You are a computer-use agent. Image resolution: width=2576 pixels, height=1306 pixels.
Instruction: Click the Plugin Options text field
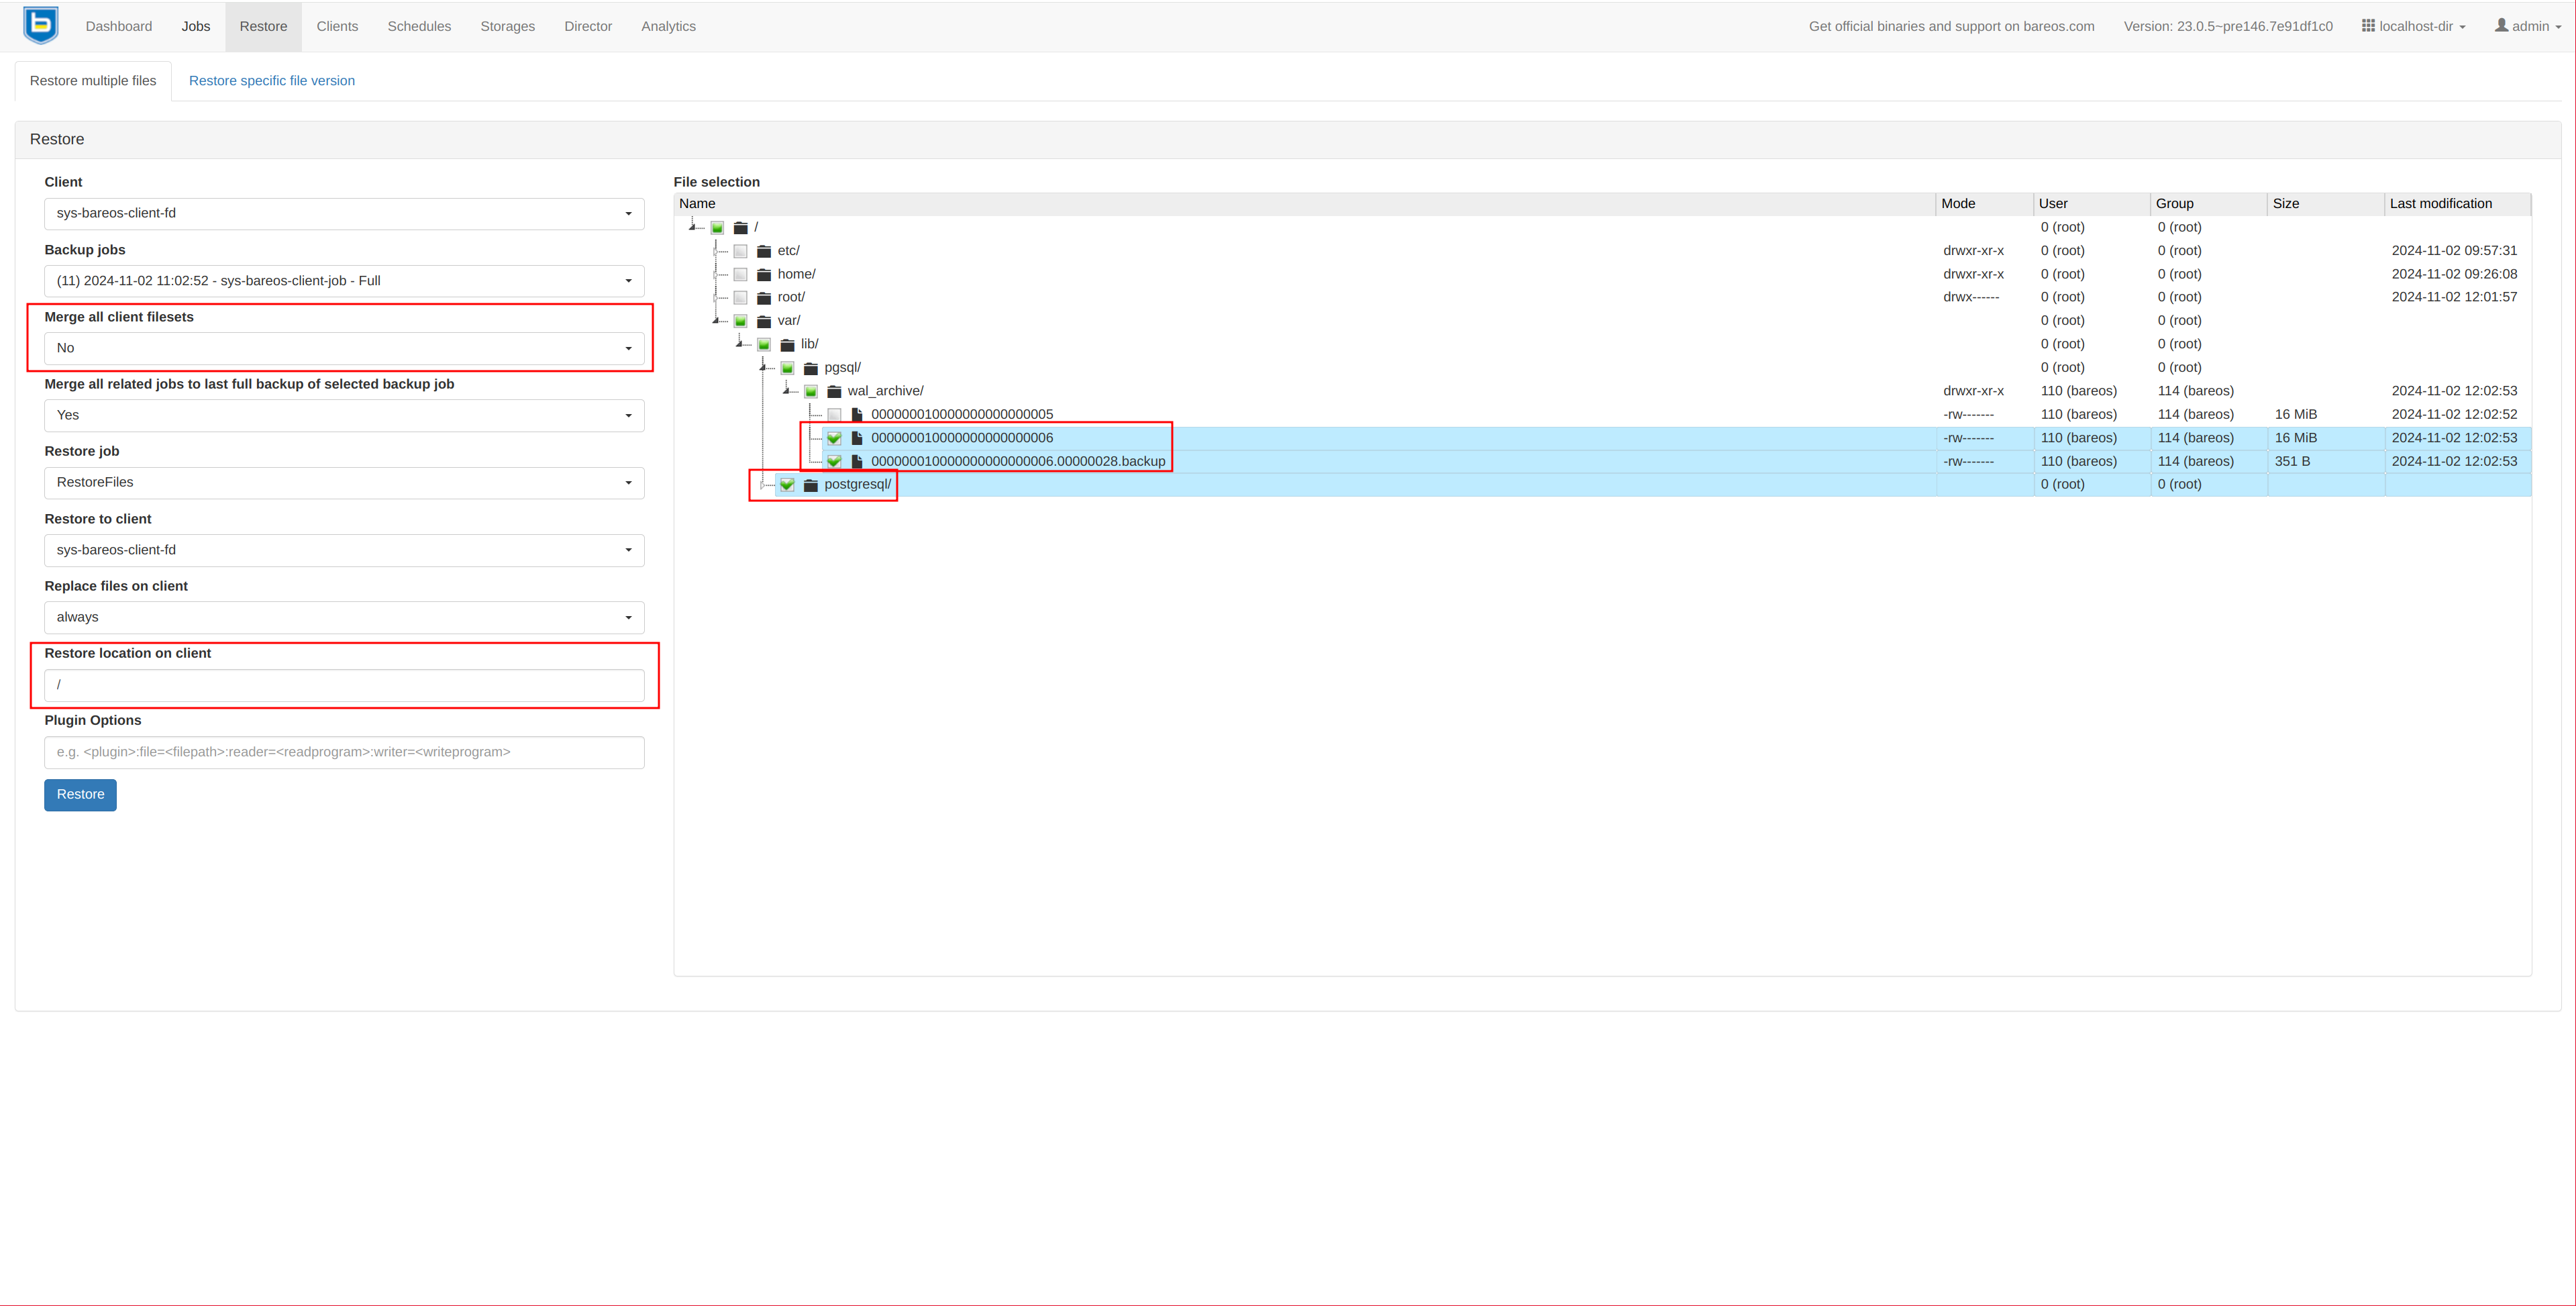(344, 752)
